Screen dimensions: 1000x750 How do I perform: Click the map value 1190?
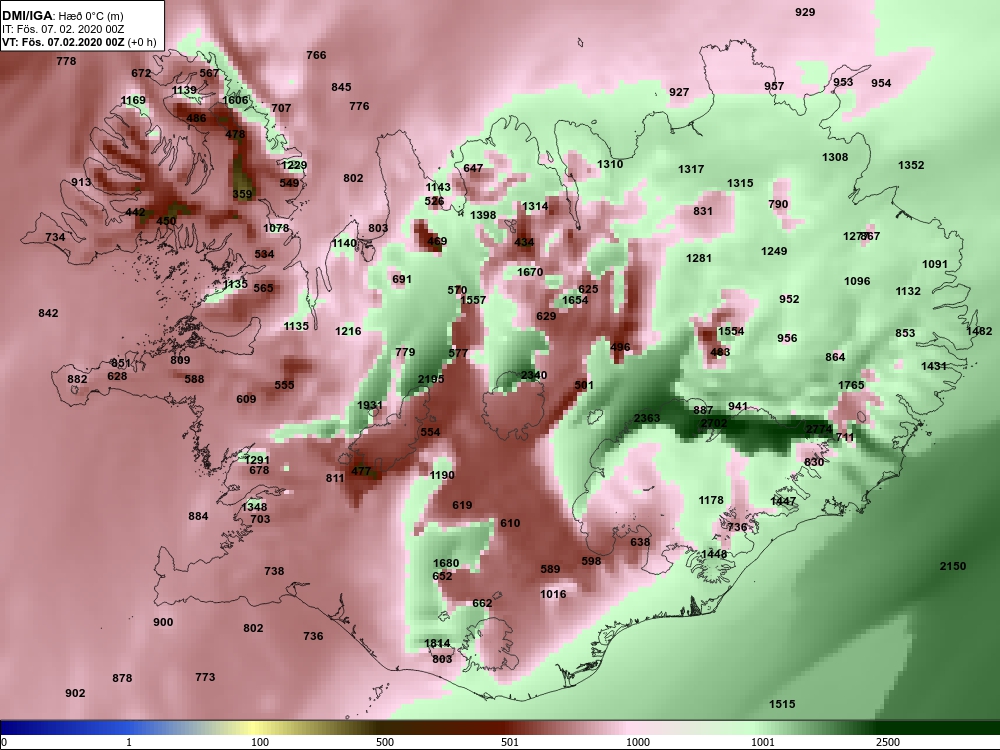click(442, 475)
